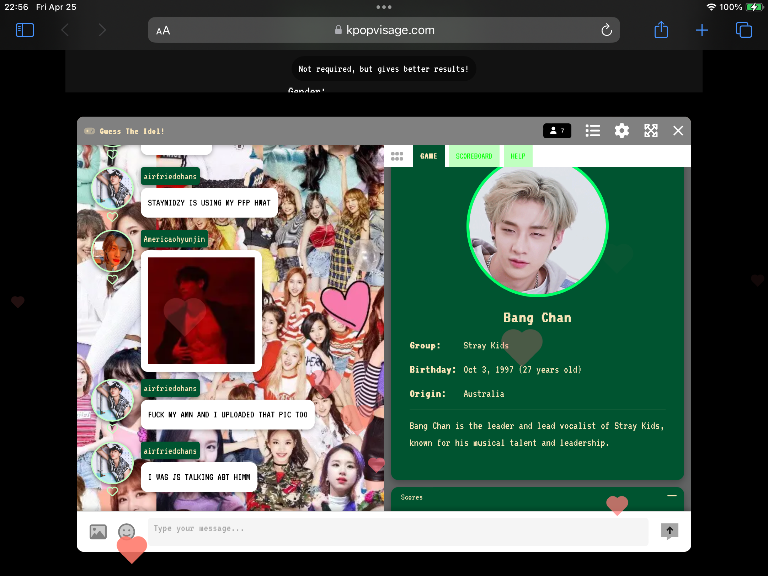Focus the 'Type your message...' field
The image size is (768, 576).
398,531
